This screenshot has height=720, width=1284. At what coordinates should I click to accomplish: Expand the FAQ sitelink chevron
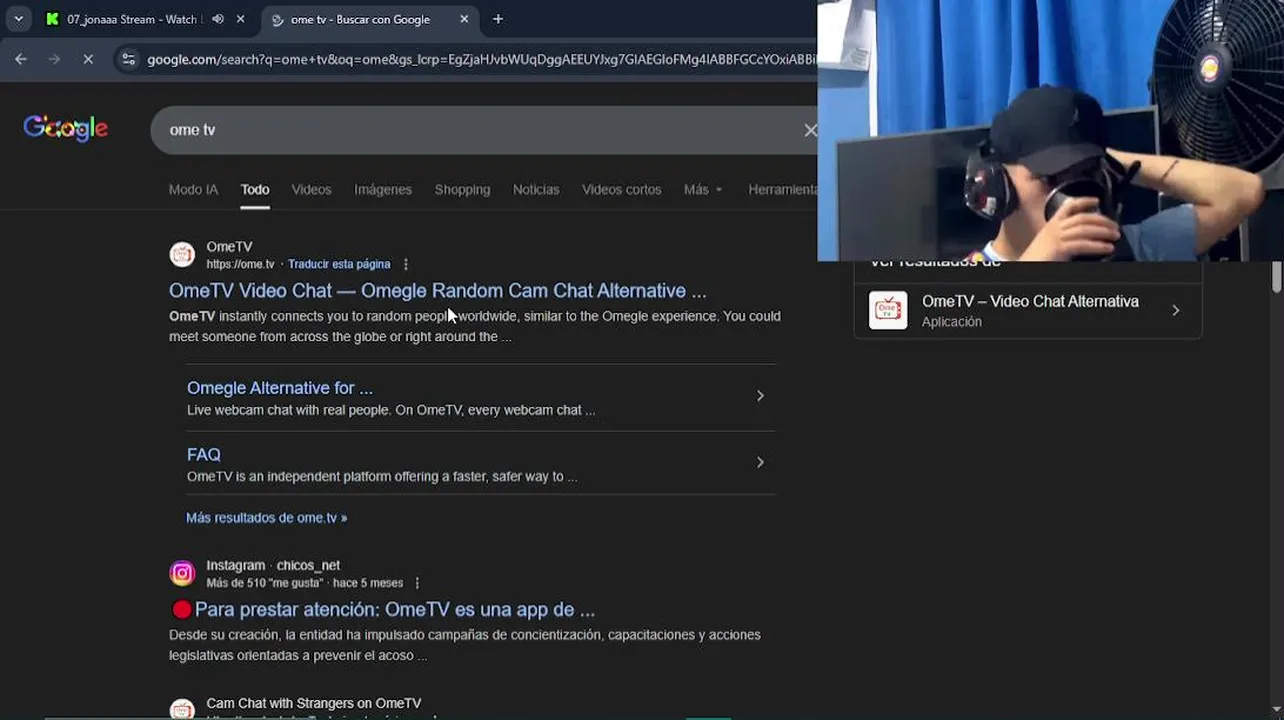click(760, 462)
